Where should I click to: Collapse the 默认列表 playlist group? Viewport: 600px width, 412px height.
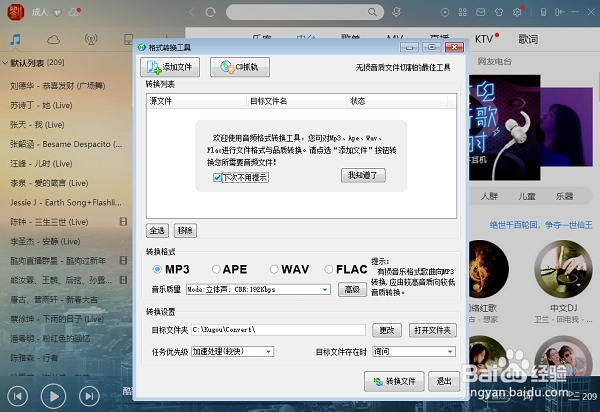[5, 62]
